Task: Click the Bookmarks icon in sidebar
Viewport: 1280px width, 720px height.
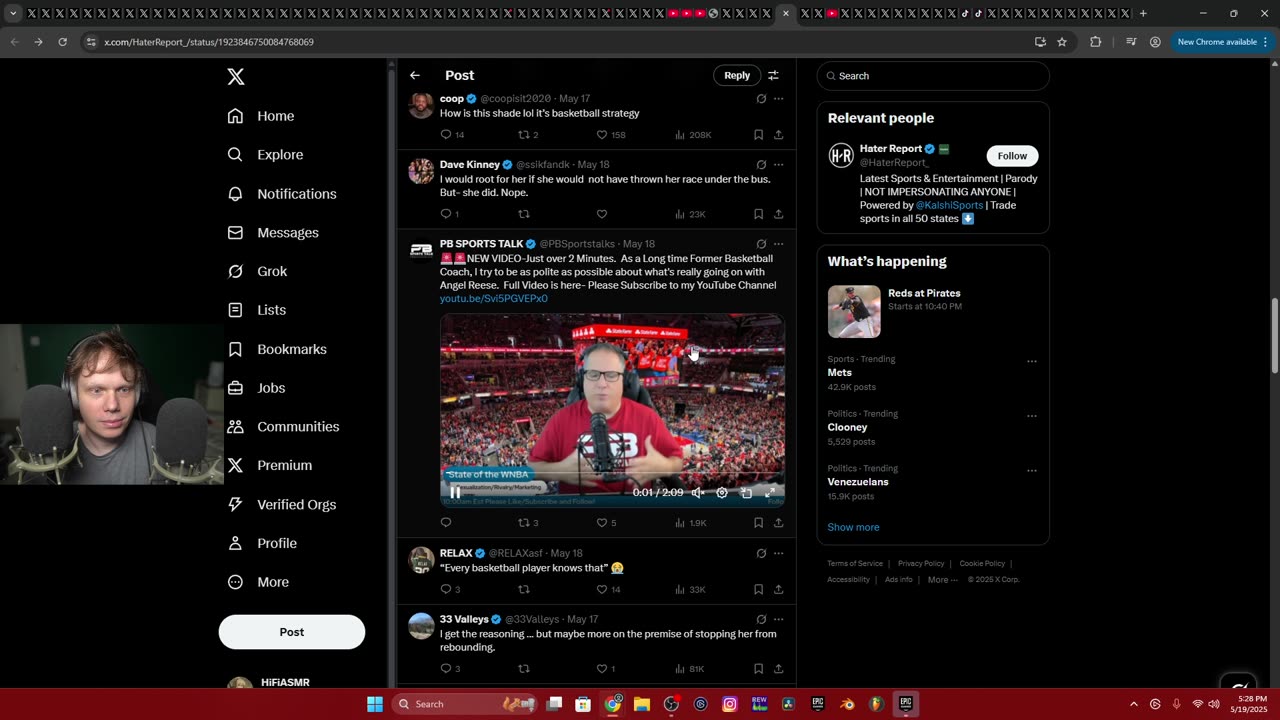Action: click(235, 349)
